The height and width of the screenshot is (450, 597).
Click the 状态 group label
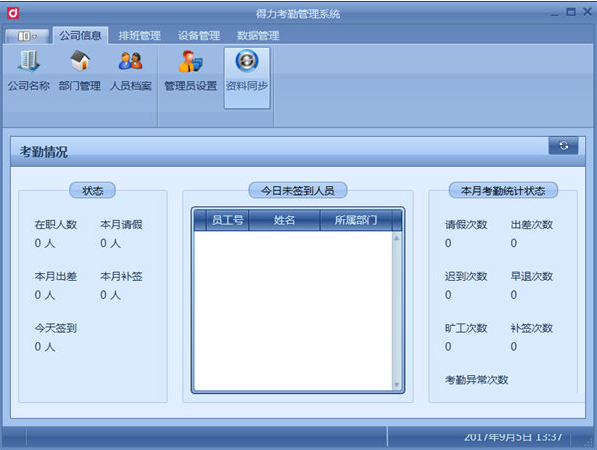93,190
